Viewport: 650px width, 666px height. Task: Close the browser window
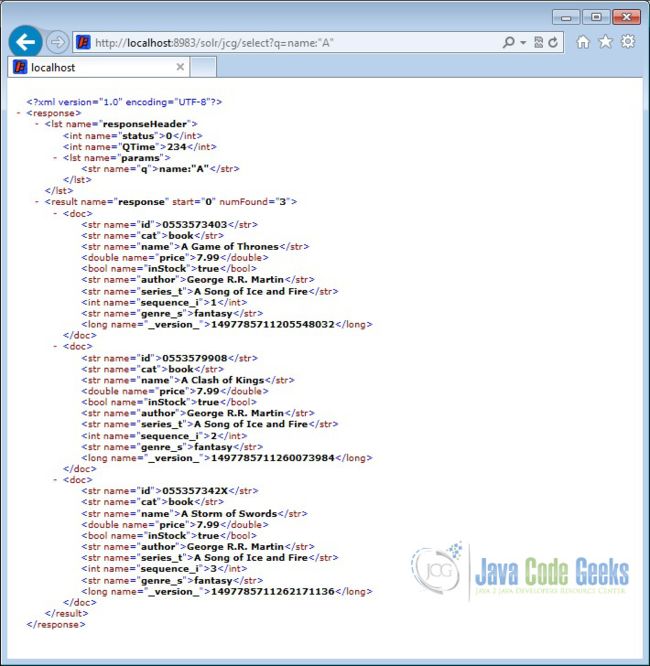click(626, 17)
